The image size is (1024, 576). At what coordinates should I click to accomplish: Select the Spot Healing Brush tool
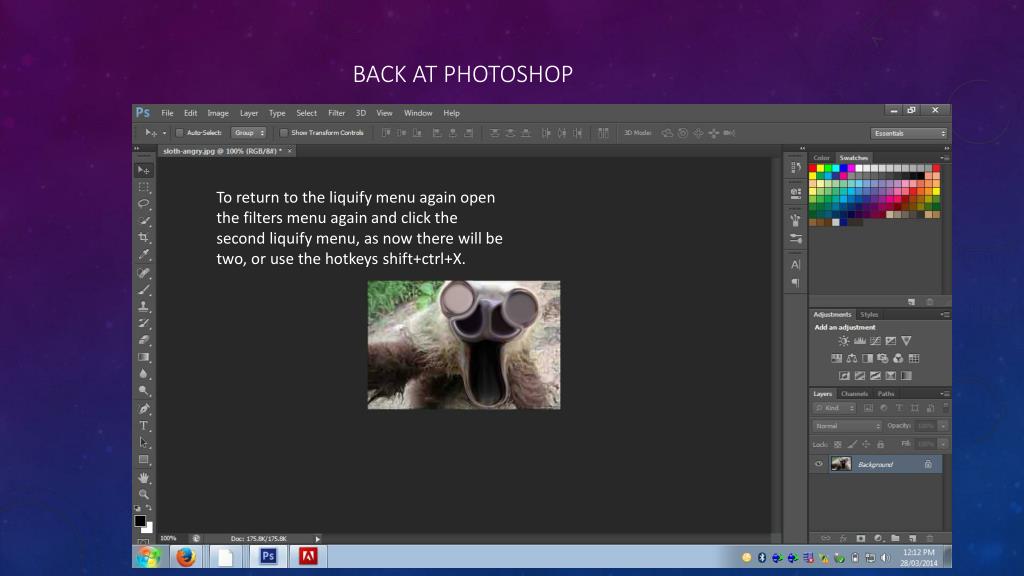click(144, 273)
